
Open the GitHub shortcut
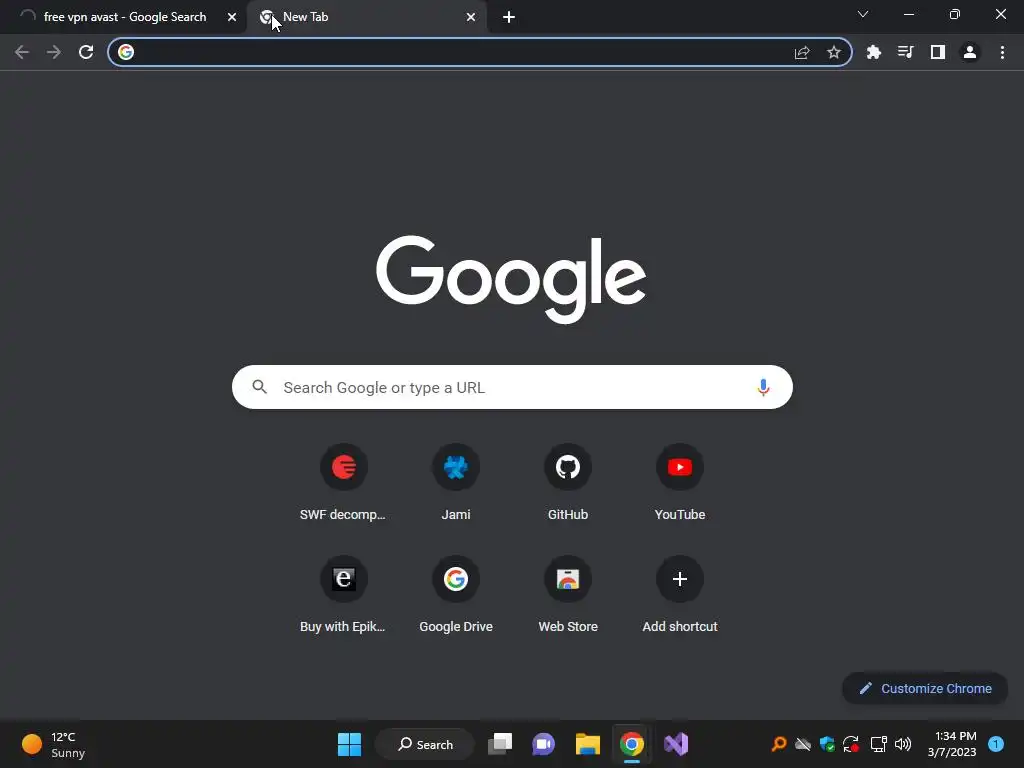[x=568, y=483]
